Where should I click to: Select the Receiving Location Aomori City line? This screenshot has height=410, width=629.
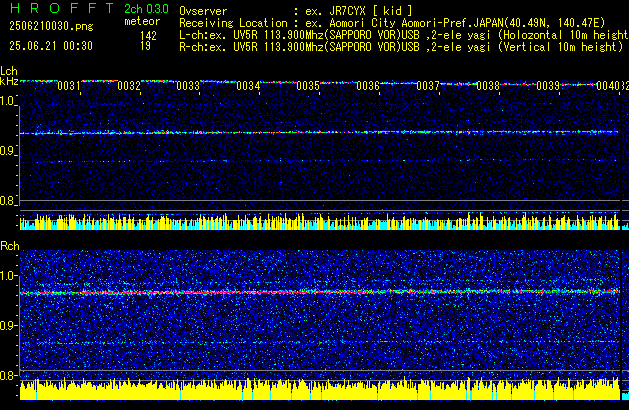tap(392, 23)
